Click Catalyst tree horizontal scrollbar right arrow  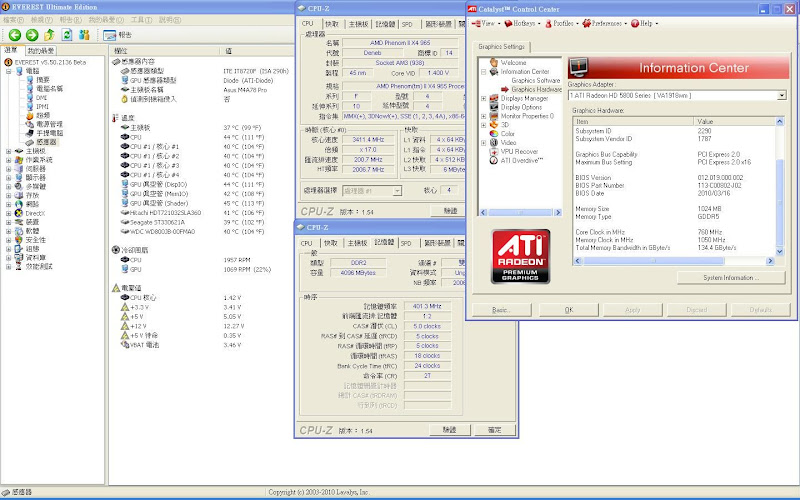(558, 212)
